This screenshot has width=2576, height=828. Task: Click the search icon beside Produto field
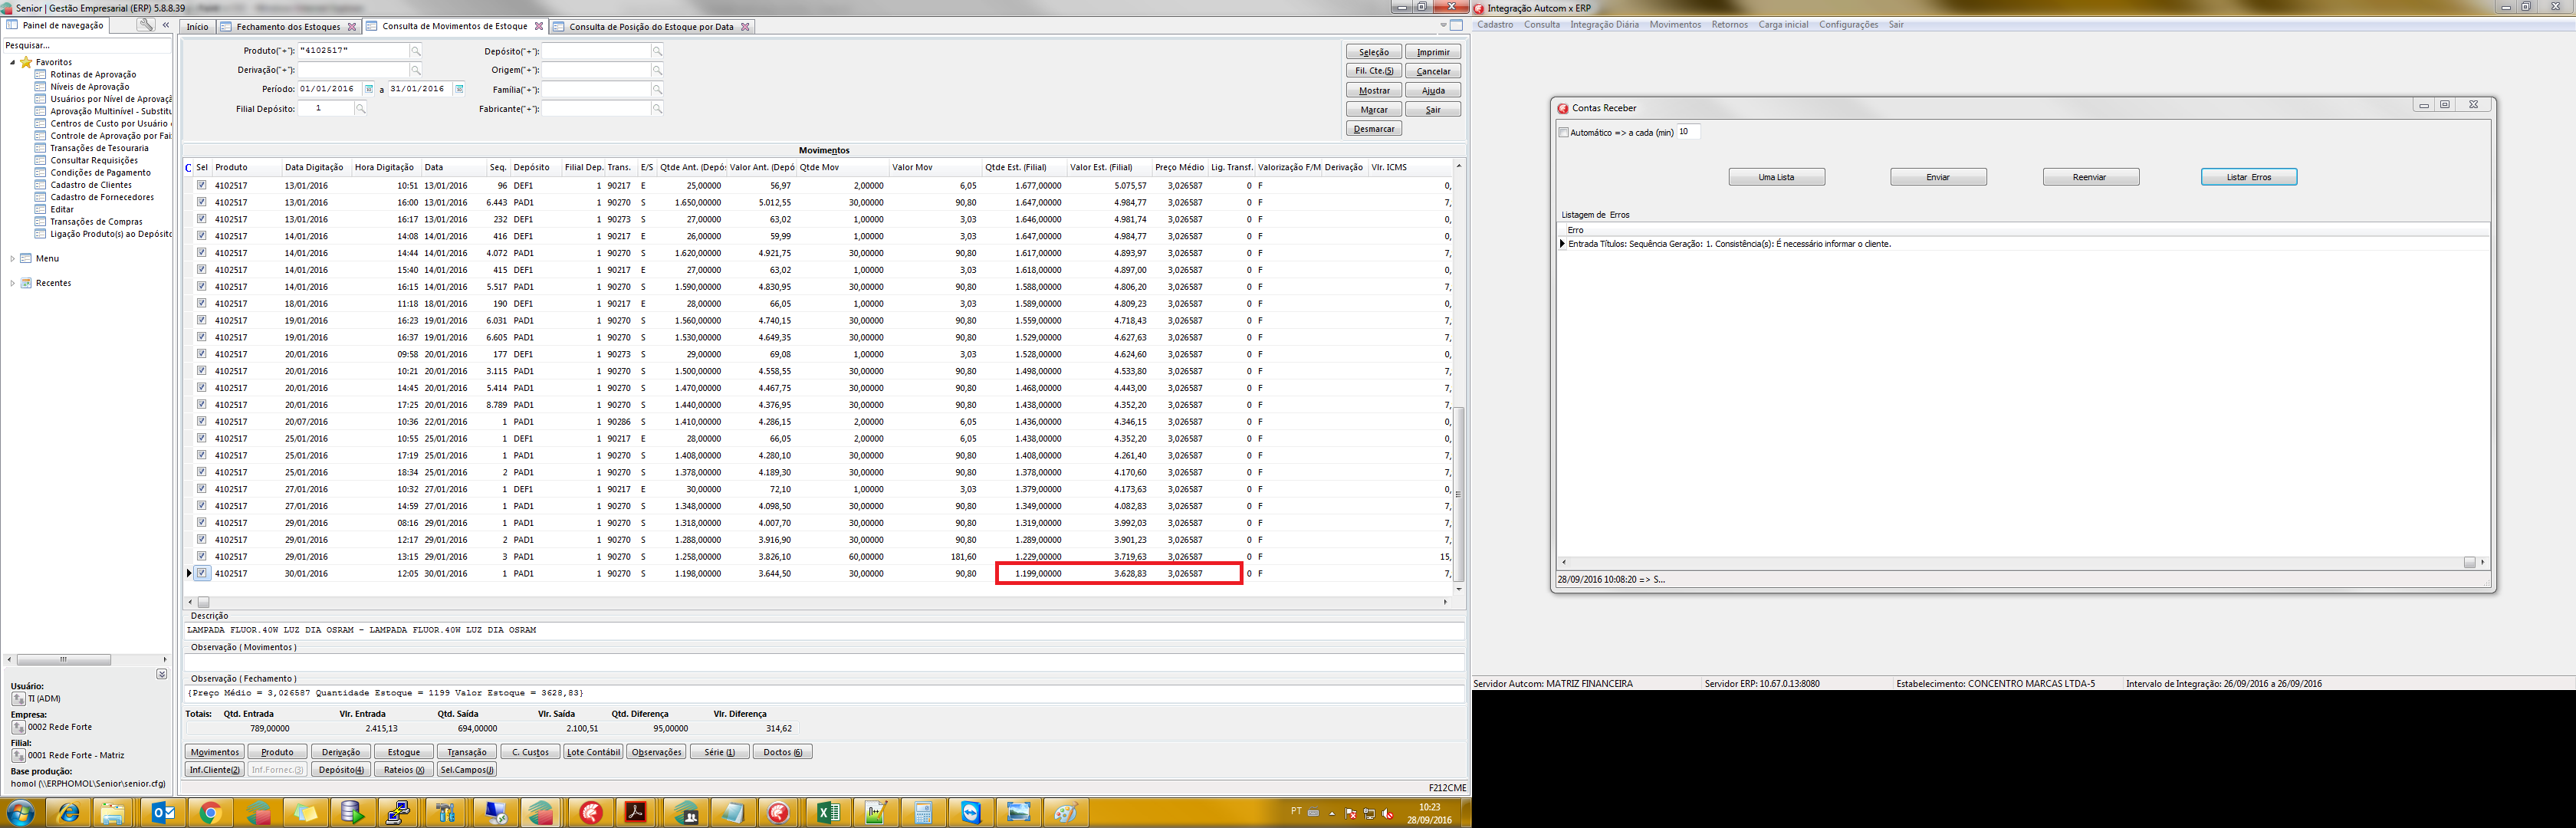[x=416, y=51]
